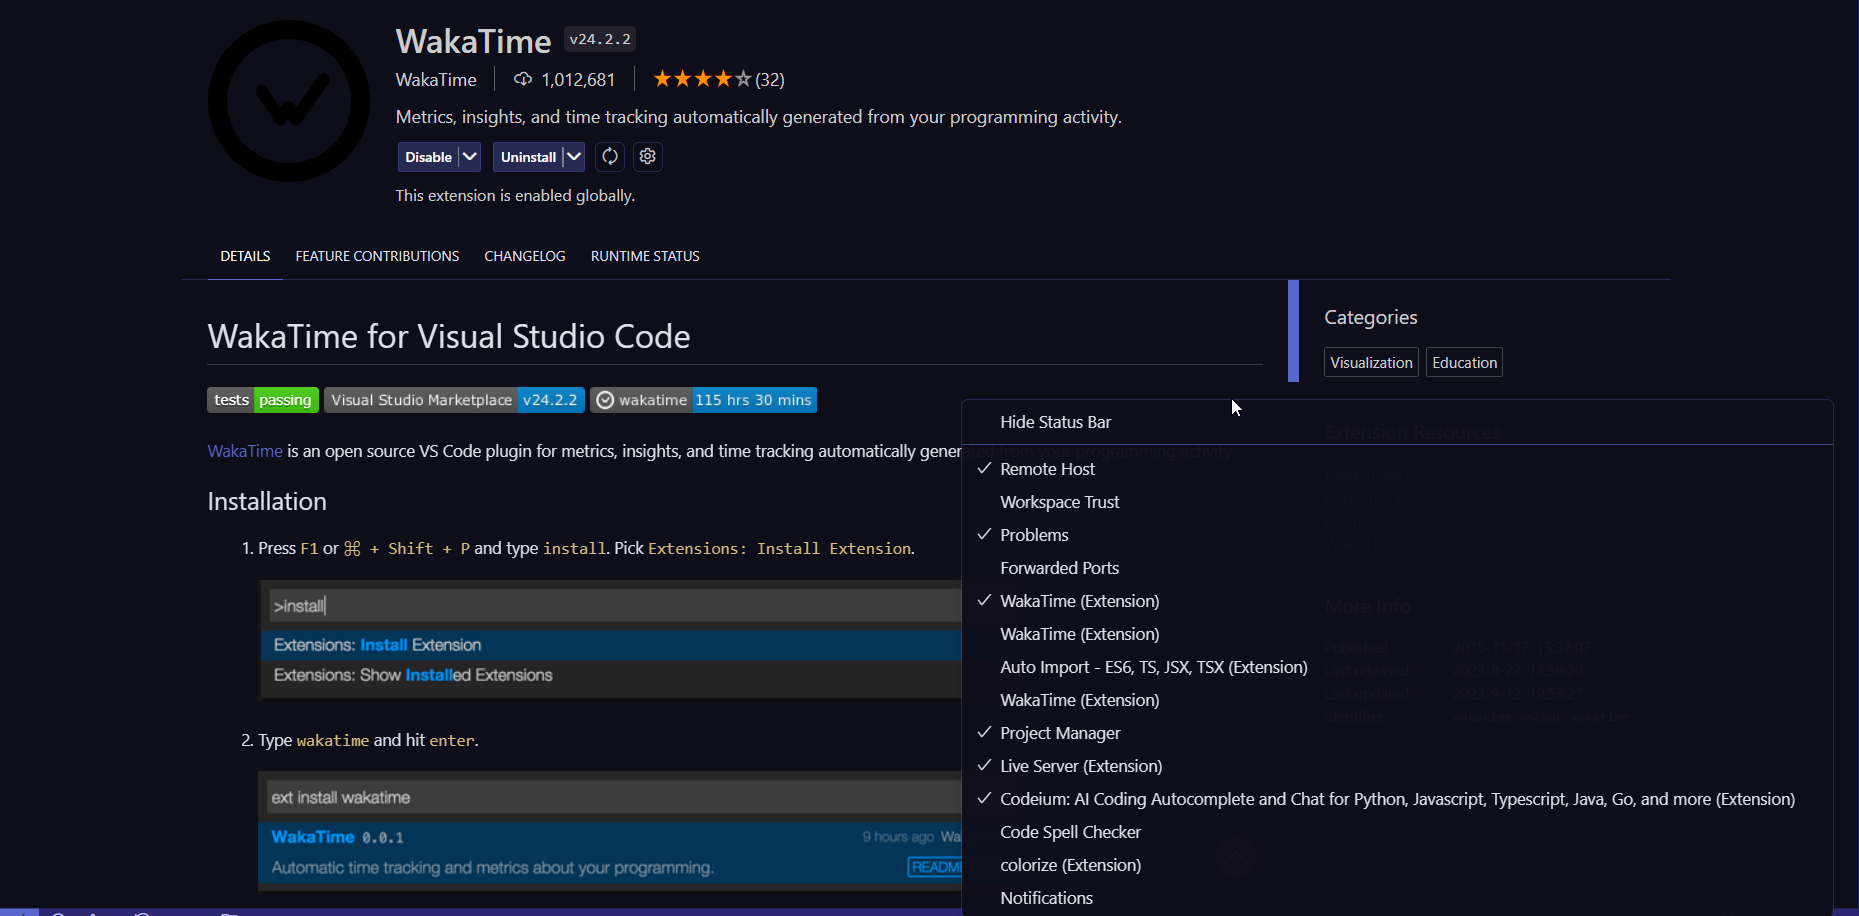Open the WakaTime link in the description

point(244,450)
